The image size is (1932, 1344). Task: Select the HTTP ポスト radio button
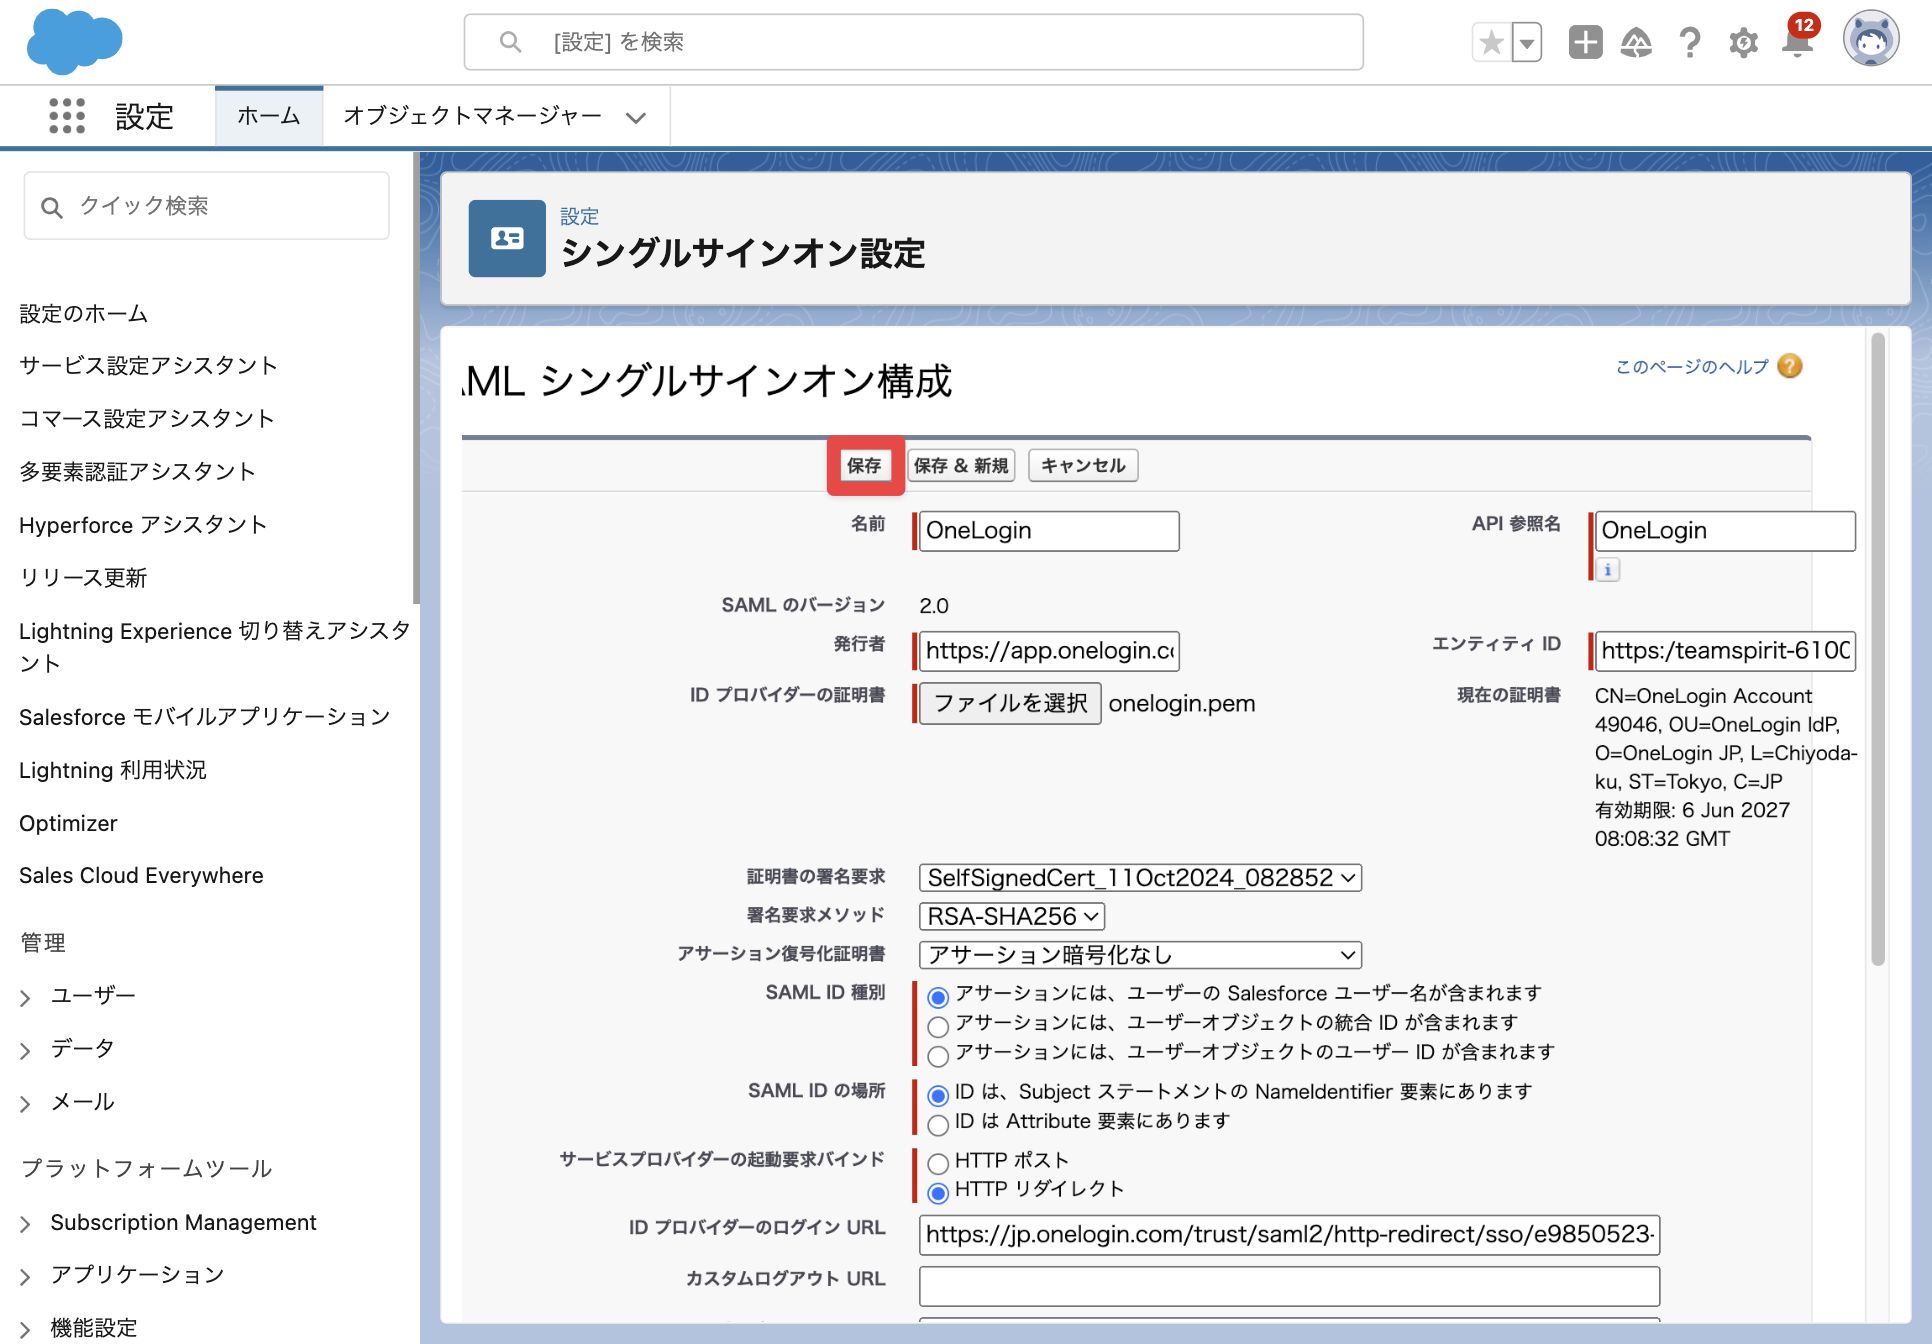pos(938,1163)
